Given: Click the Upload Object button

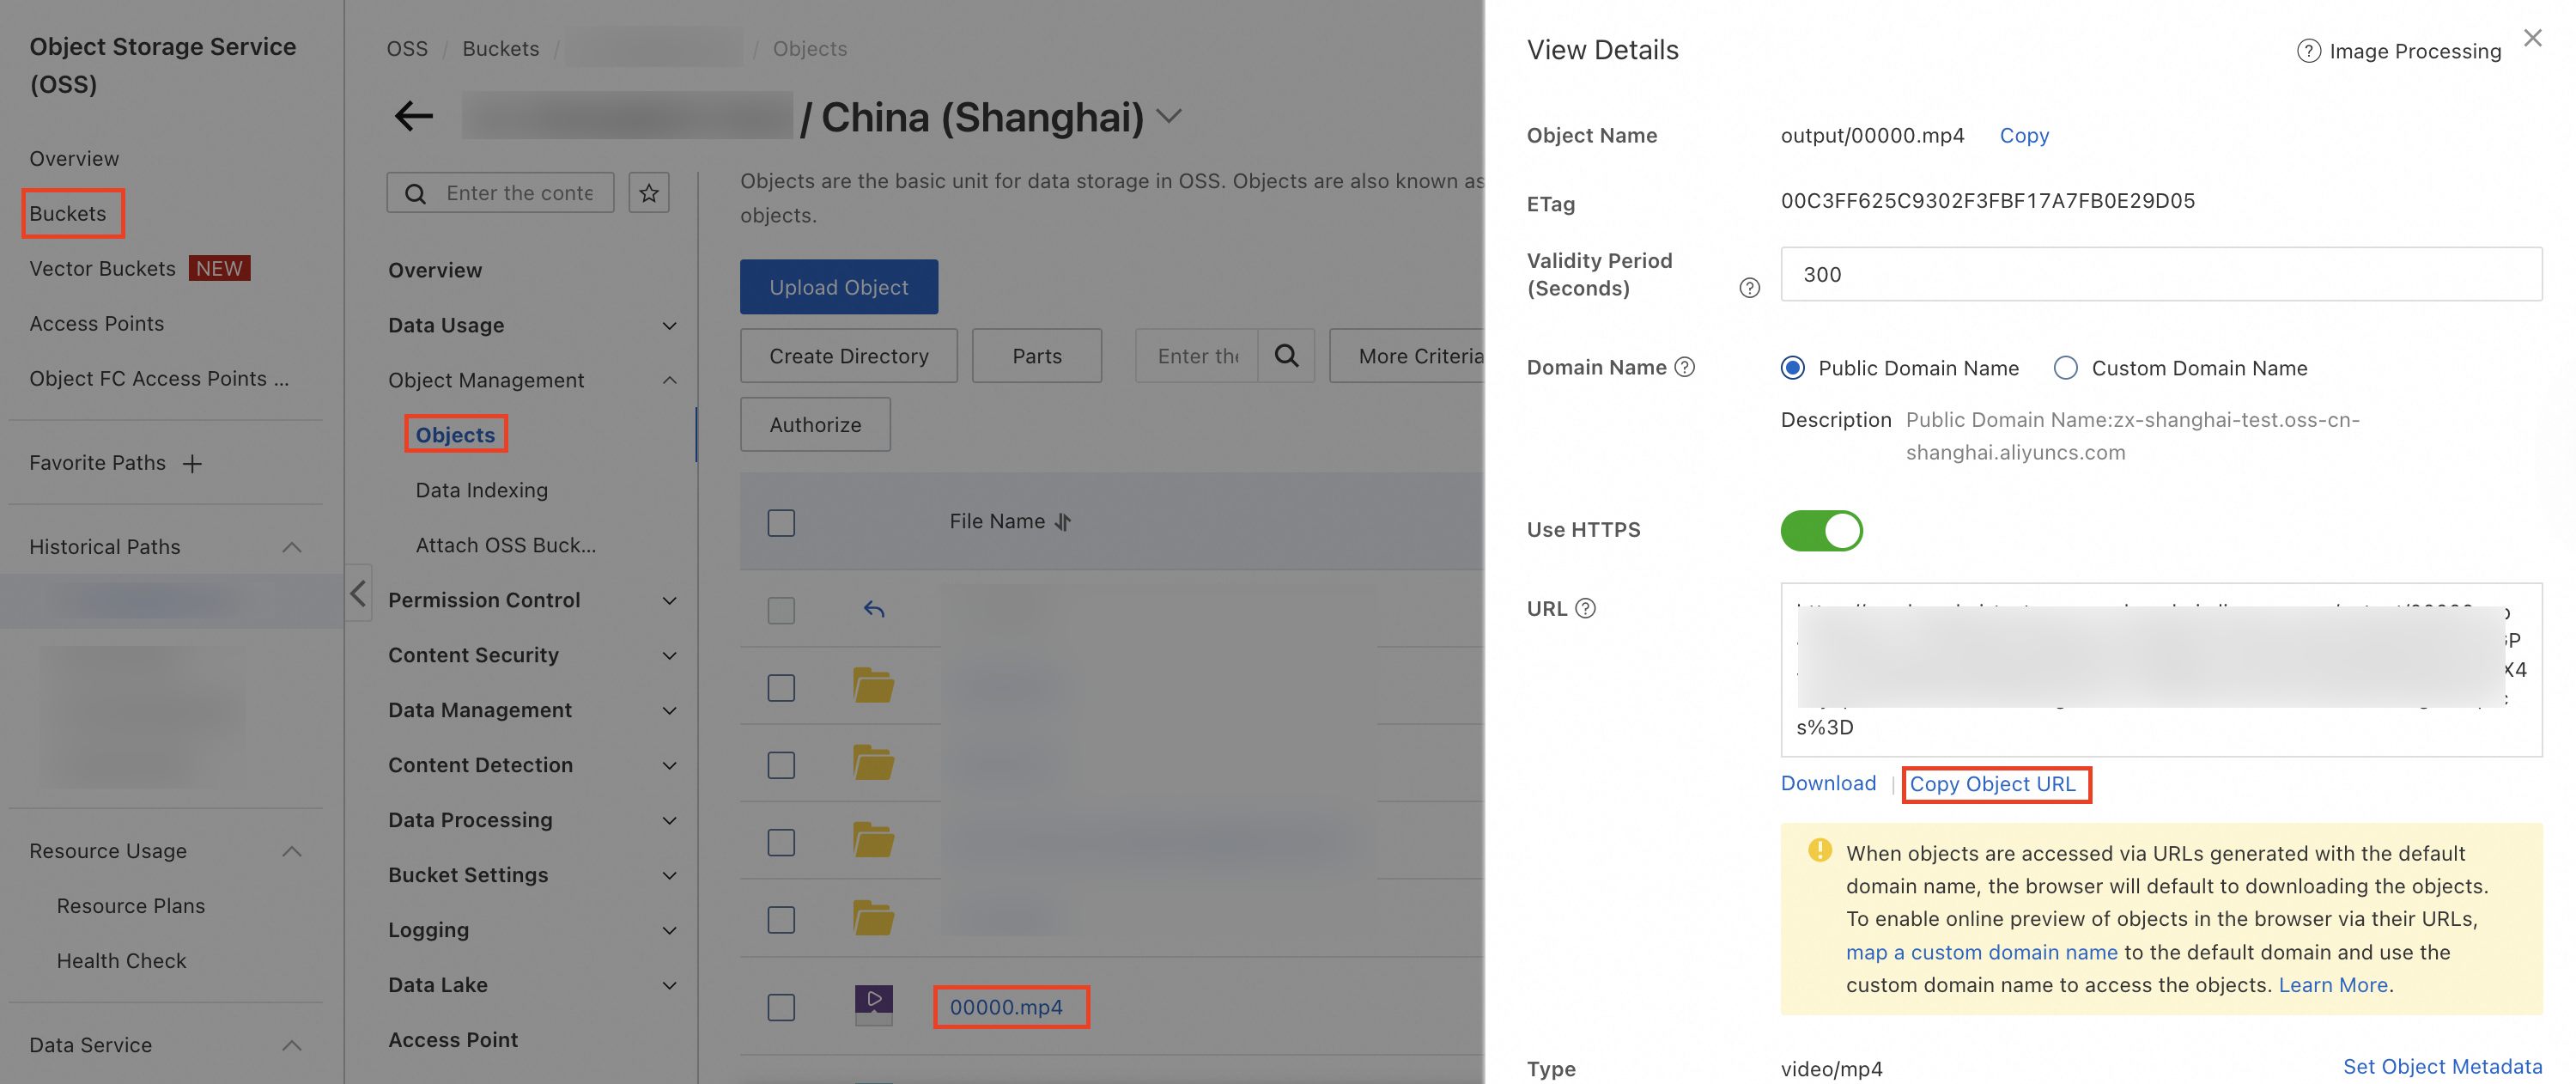Looking at the screenshot, I should click(838, 287).
